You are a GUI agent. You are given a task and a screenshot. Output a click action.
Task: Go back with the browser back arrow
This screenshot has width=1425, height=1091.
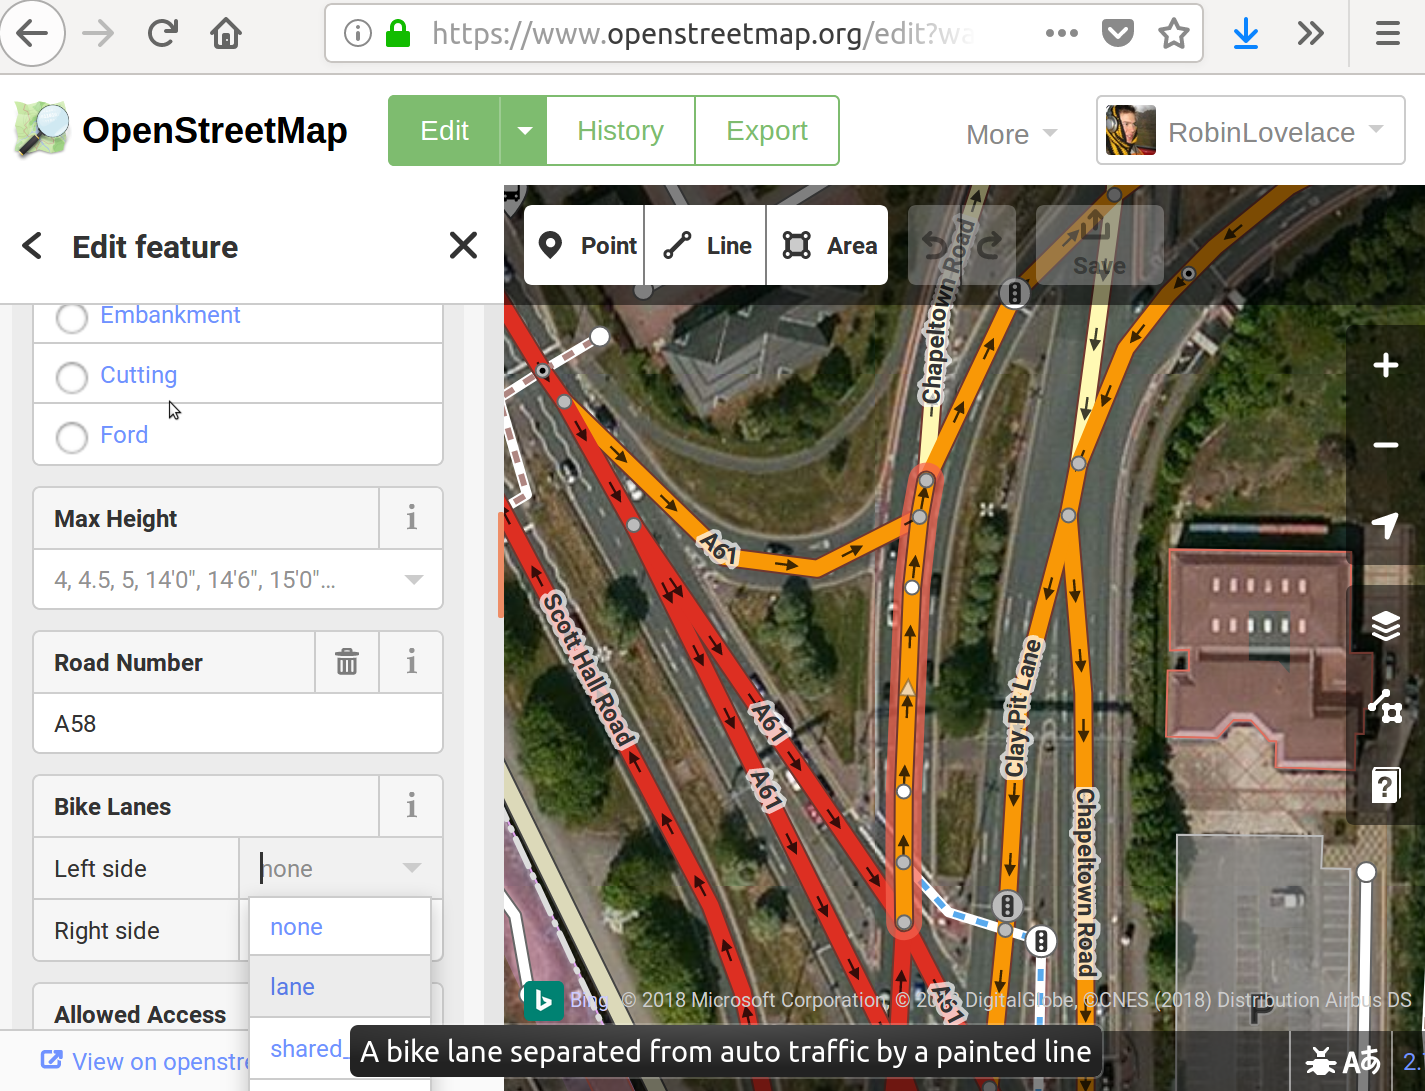click(32, 34)
